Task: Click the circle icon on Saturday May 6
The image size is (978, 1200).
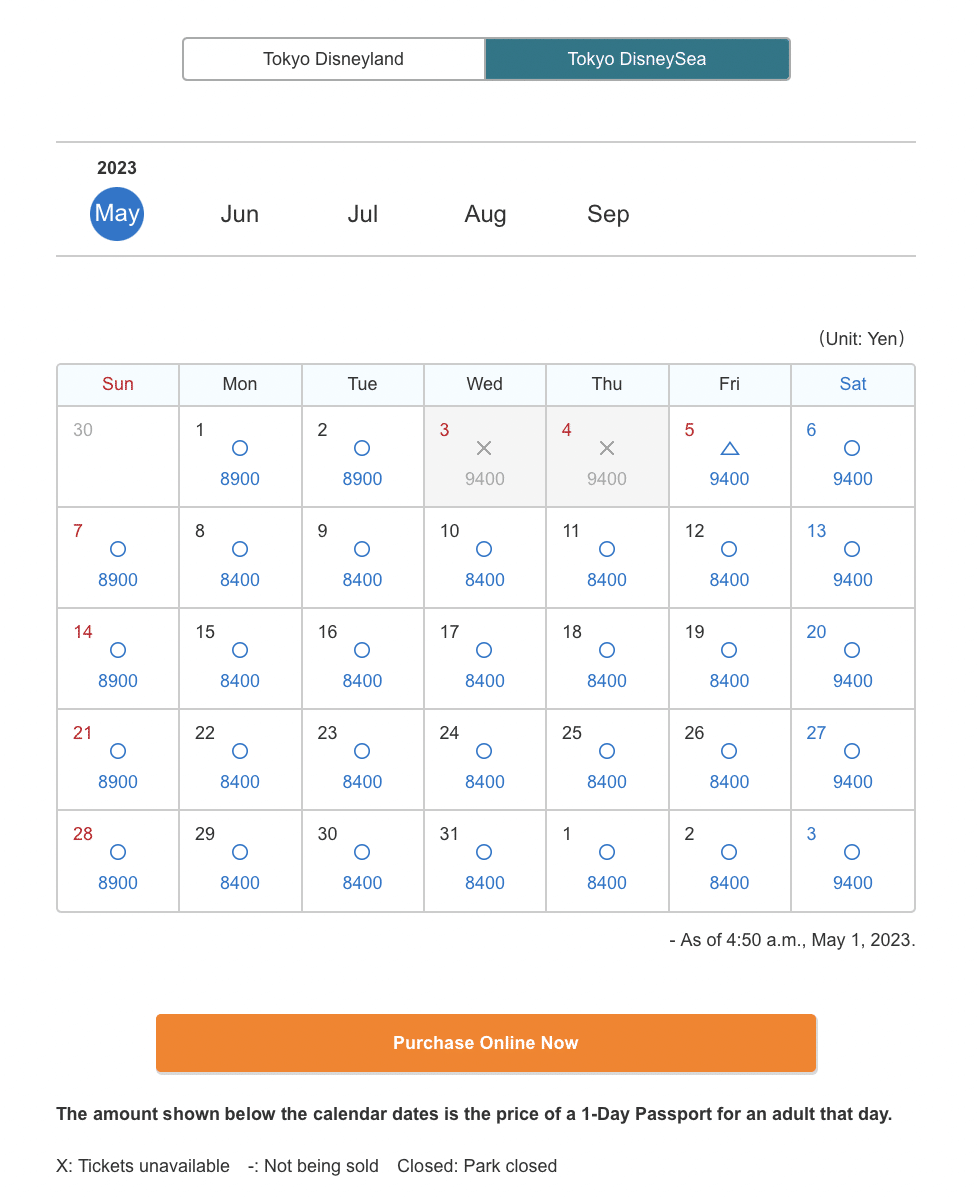Action: pos(852,448)
